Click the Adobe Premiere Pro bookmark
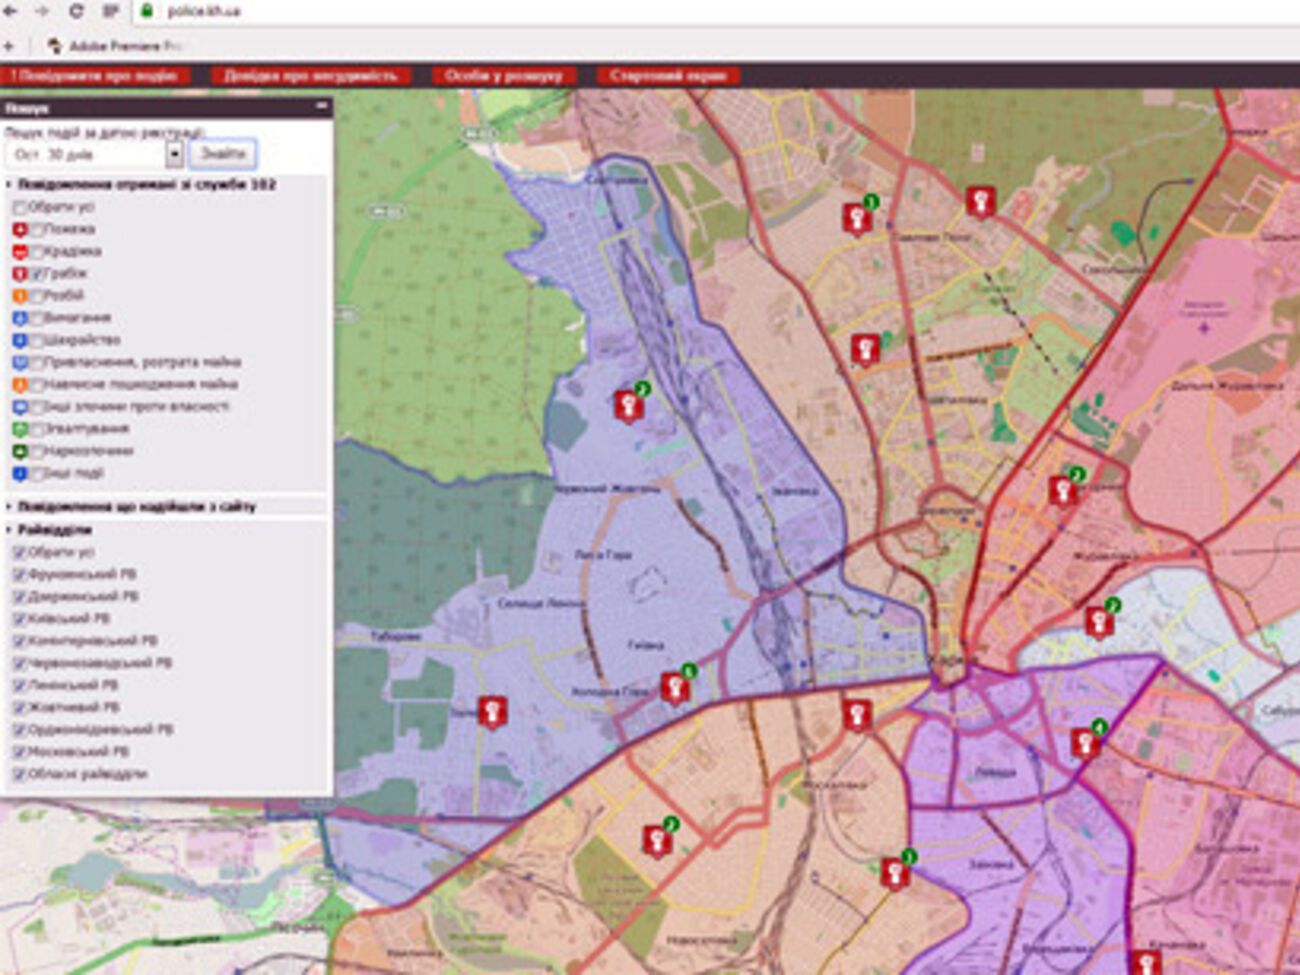Image resolution: width=1300 pixels, height=975 pixels. 115,46
